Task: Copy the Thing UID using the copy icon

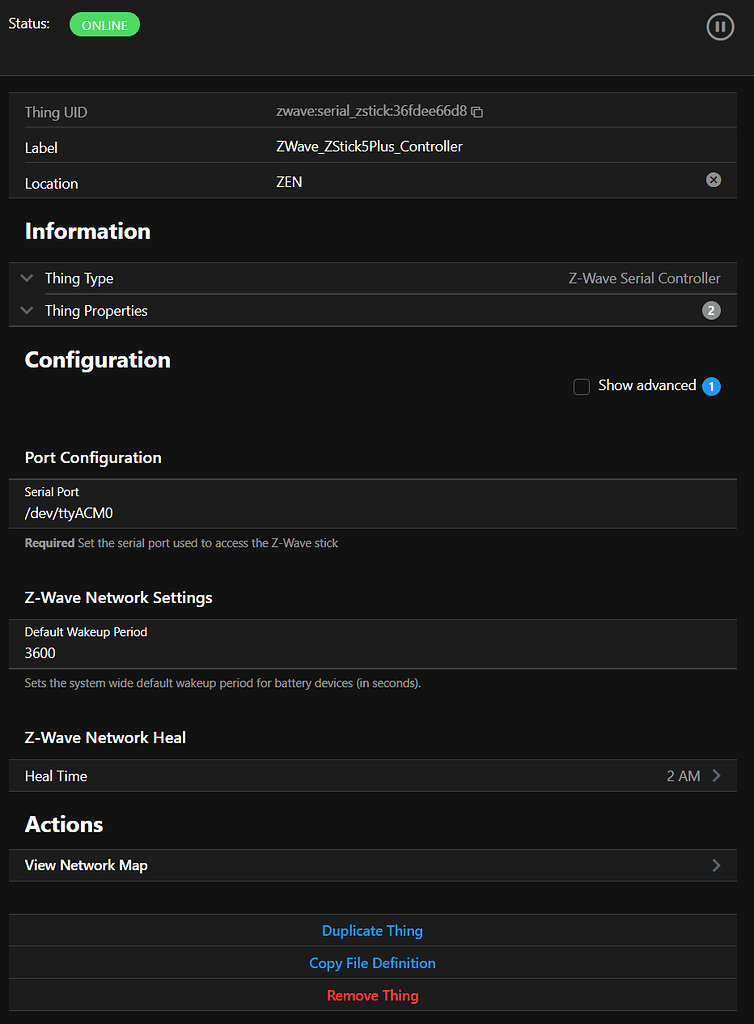Action: 477,111
